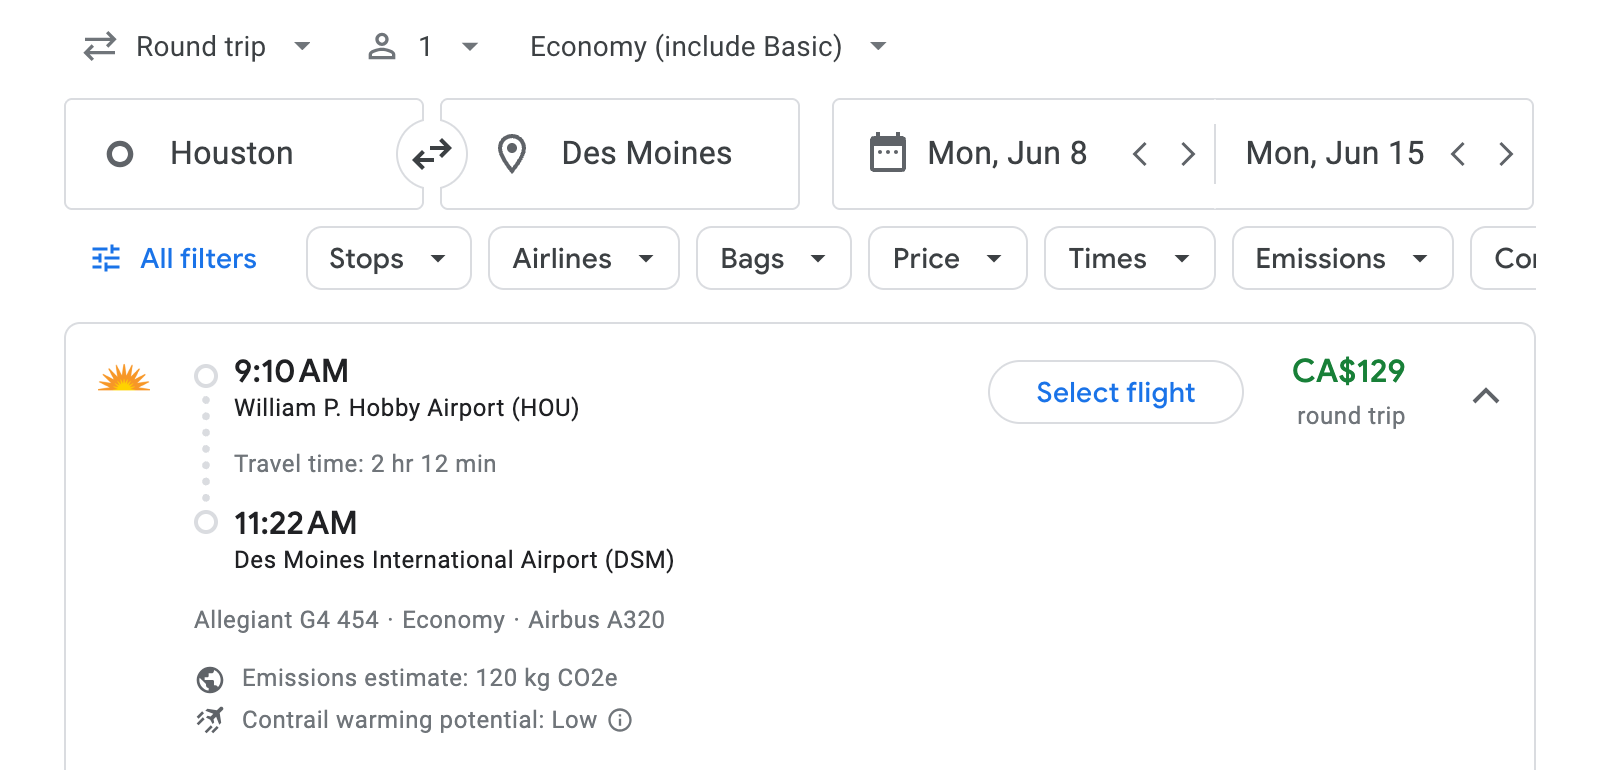Click the CA$129 round trip price
Image resolution: width=1600 pixels, height=770 pixels.
point(1349,371)
